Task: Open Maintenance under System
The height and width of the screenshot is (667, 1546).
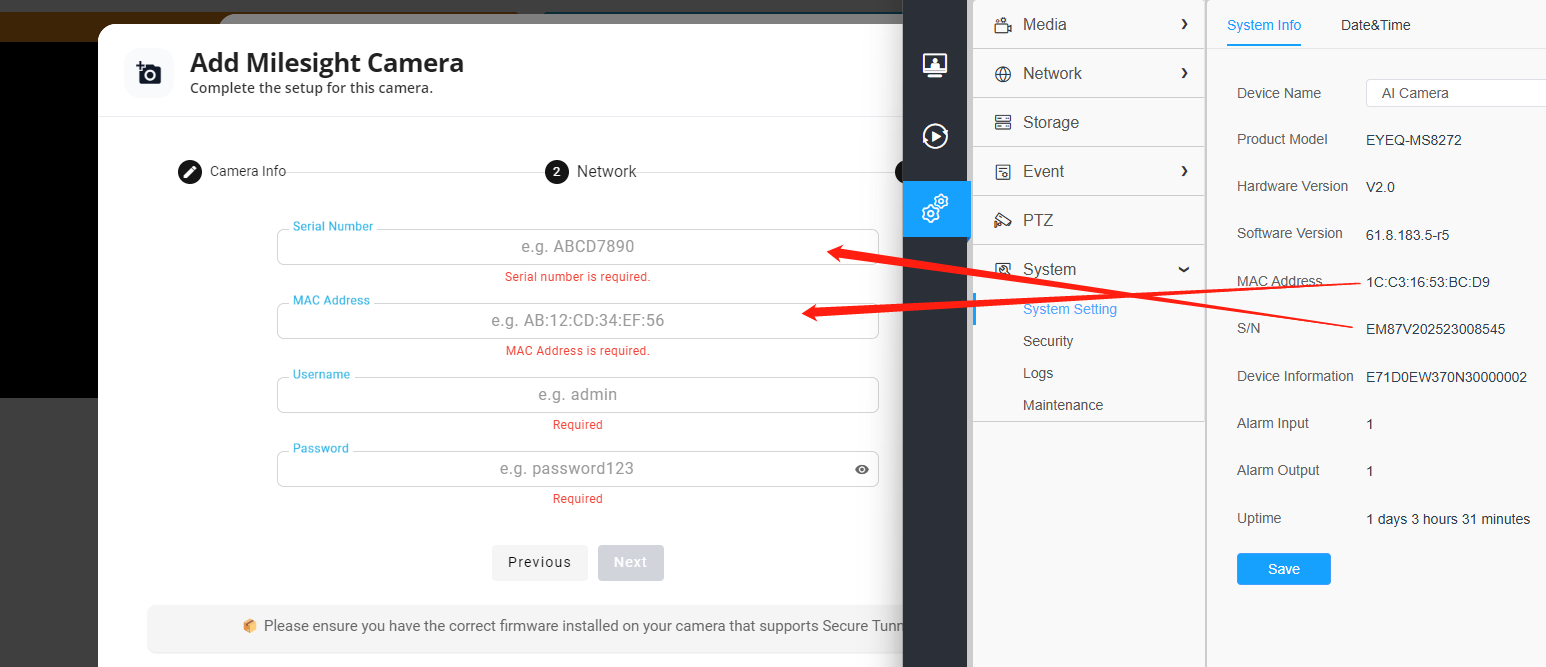Action: coord(1063,405)
